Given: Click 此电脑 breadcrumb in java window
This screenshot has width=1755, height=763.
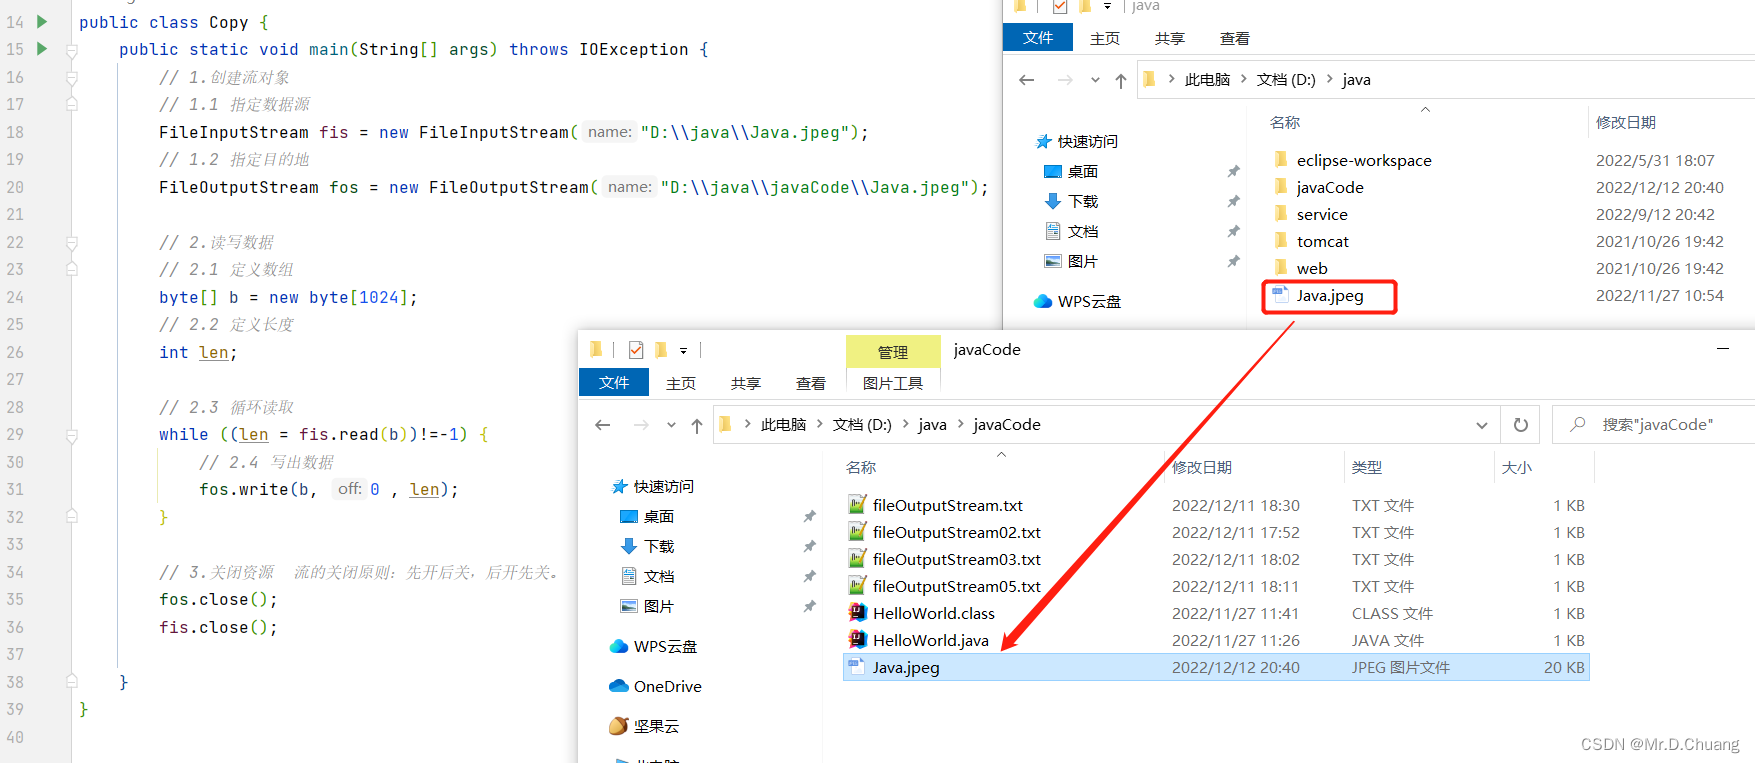Looking at the screenshot, I should (x=1207, y=80).
